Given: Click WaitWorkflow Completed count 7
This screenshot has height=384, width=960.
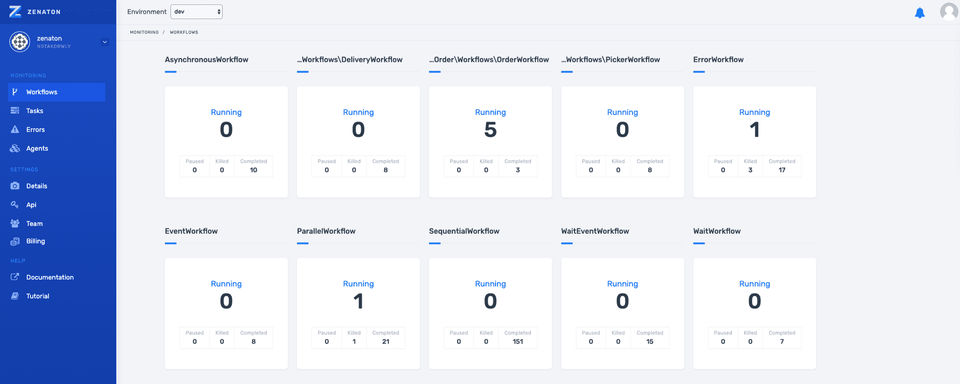Looking at the screenshot, I should (782, 341).
